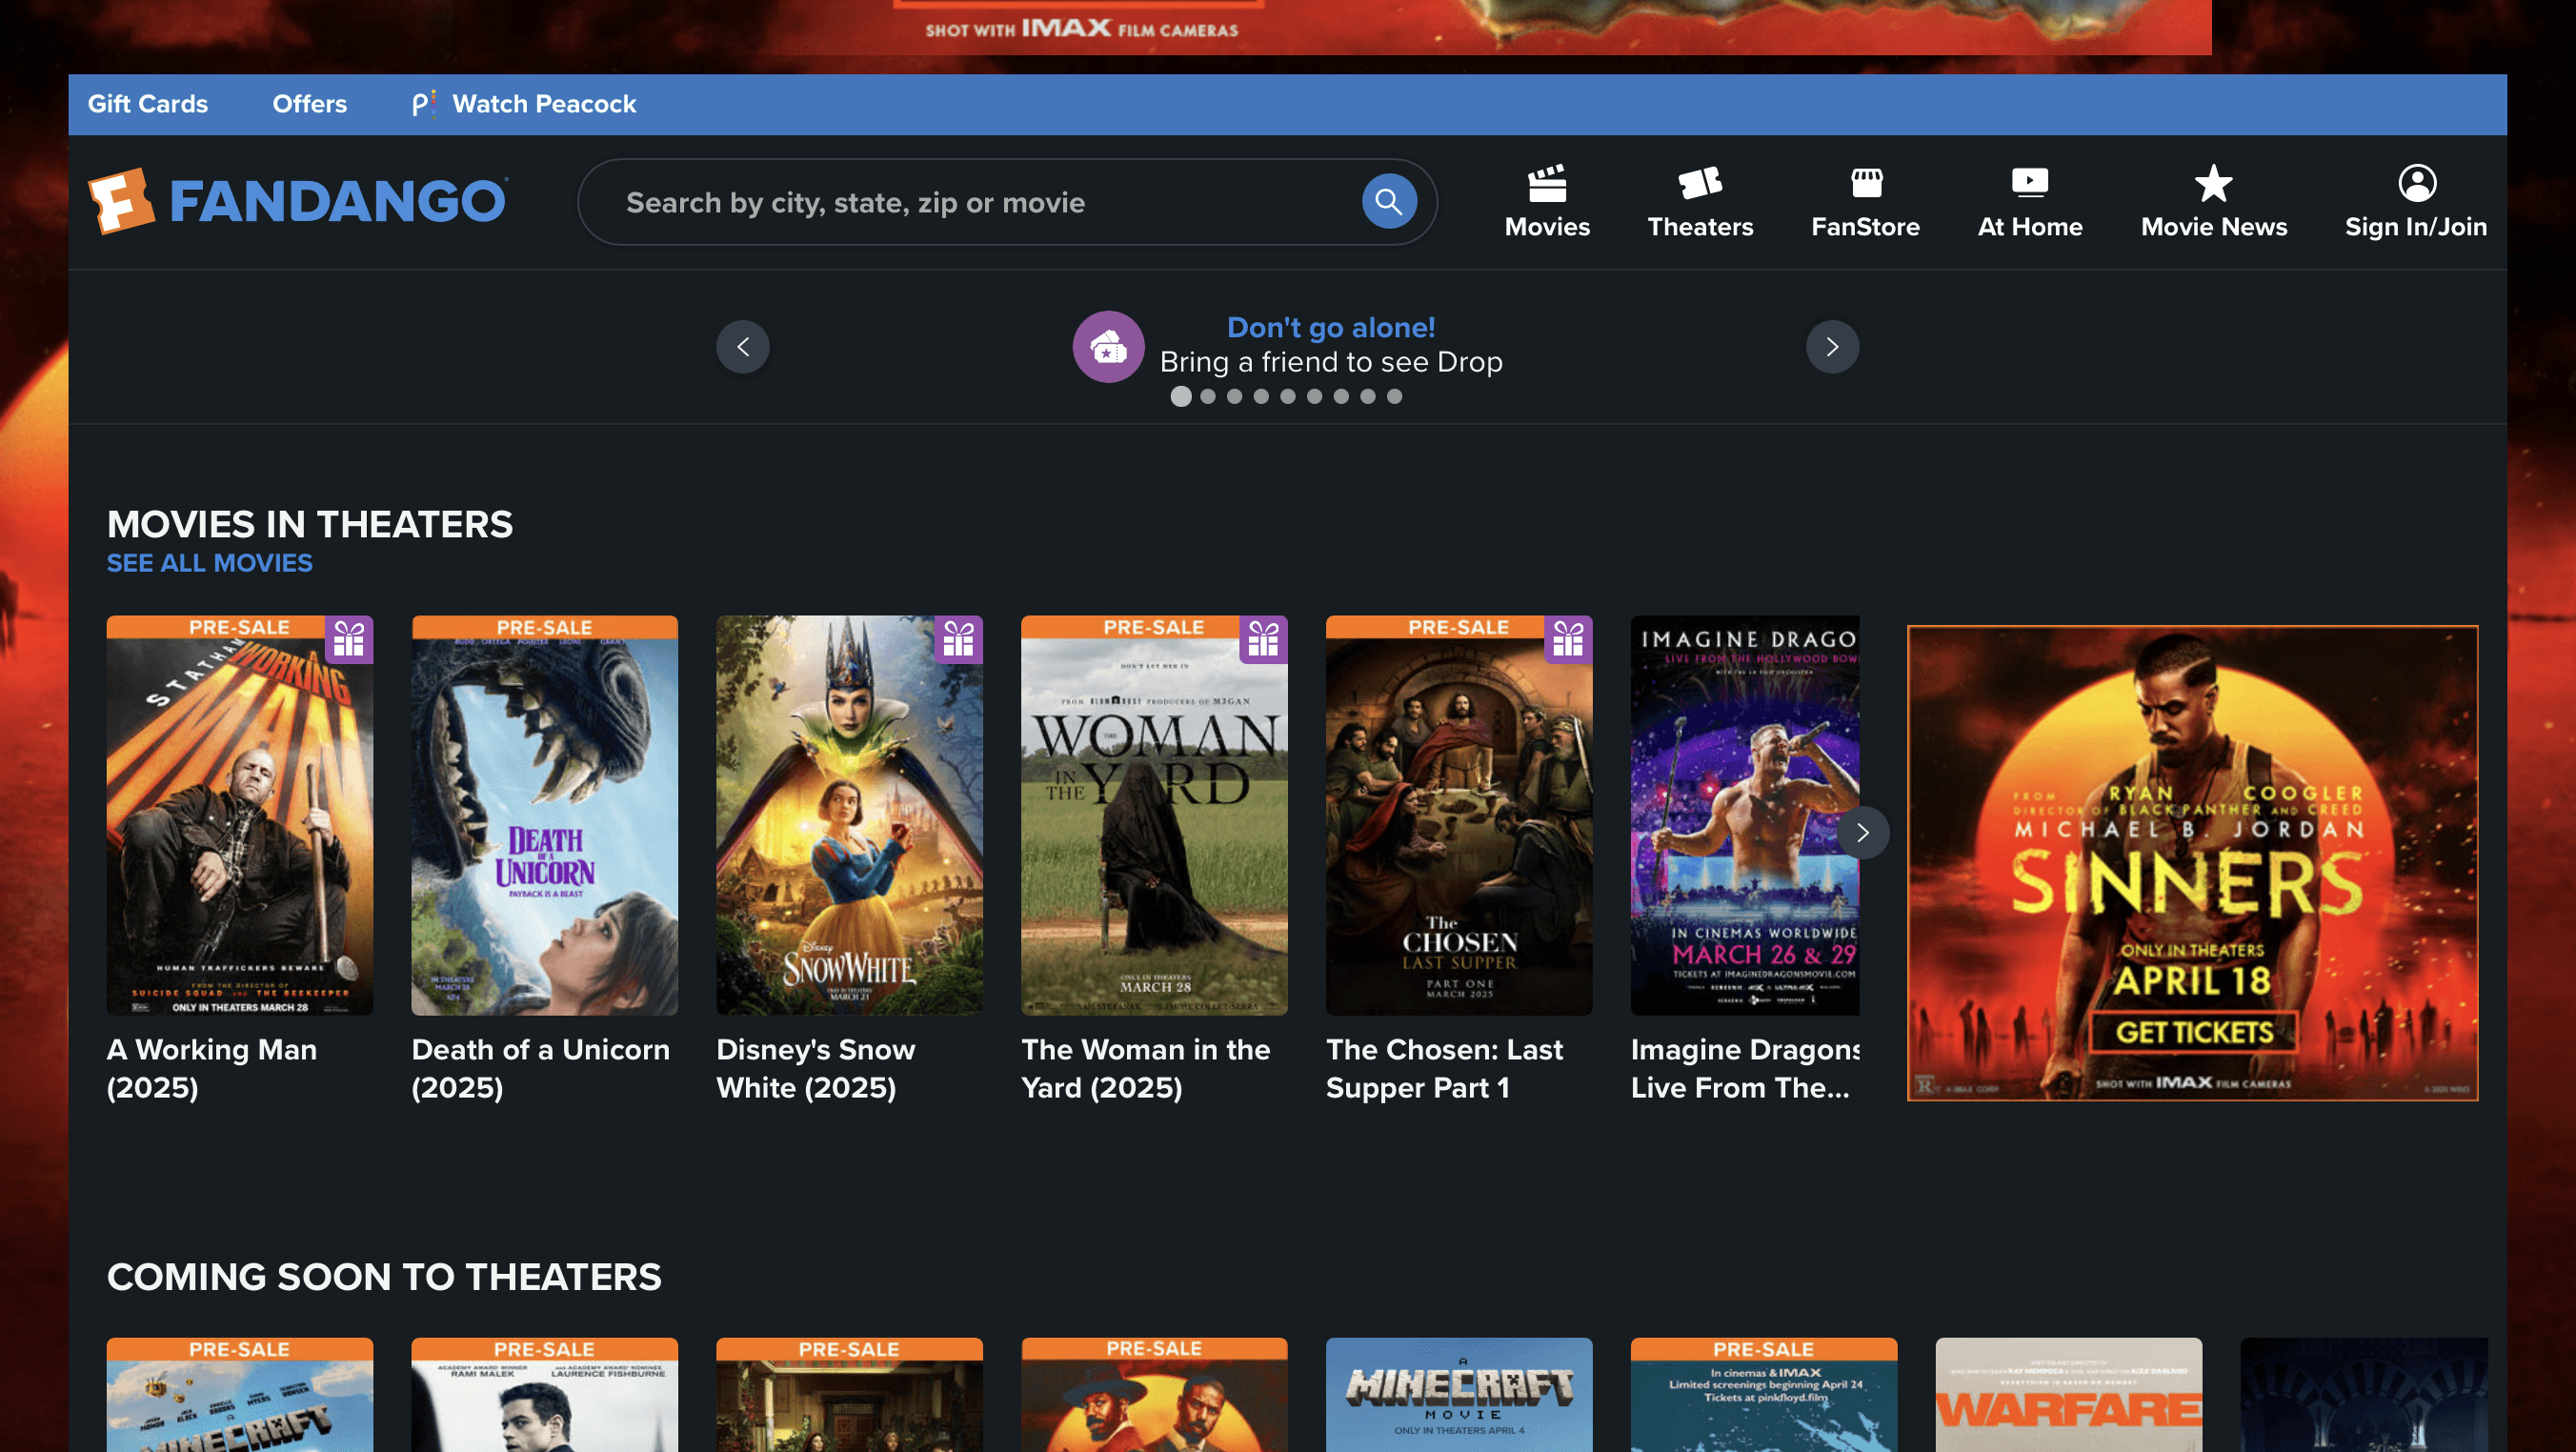Open the FanStore shop icon
Screen dimensions: 2576x1452
1865,184
